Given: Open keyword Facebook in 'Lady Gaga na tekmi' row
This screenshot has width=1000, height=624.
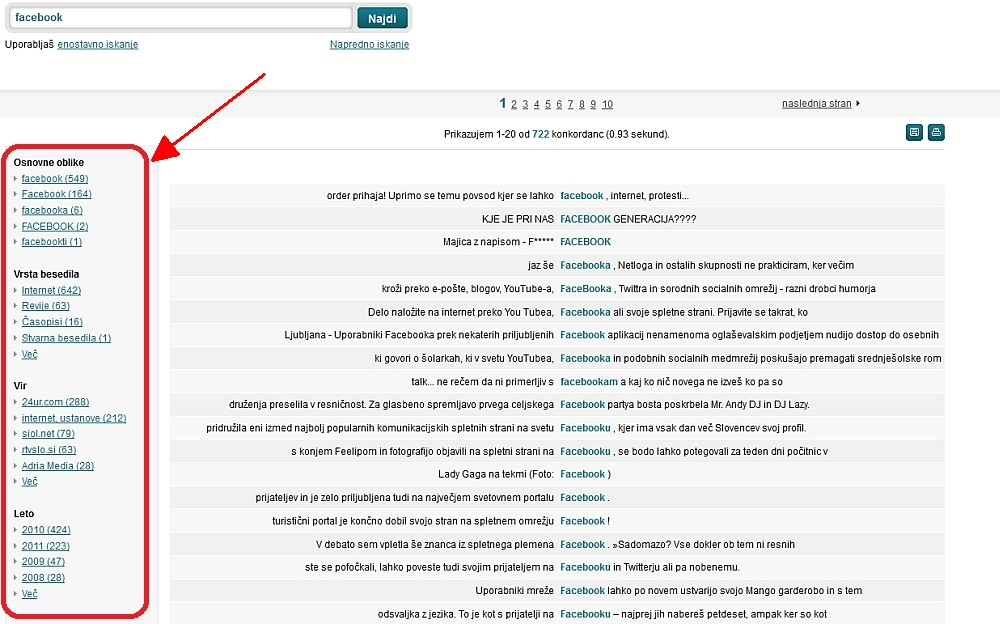Looking at the screenshot, I should click(x=582, y=474).
